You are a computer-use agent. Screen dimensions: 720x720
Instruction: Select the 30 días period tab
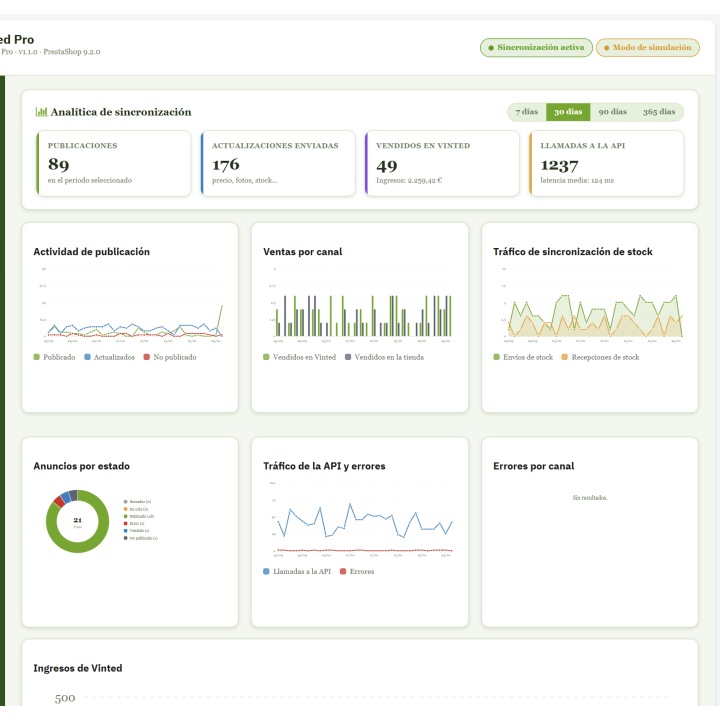[568, 112]
